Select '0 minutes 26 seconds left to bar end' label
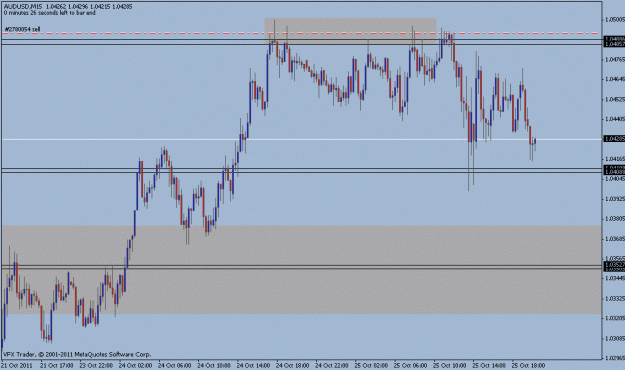This screenshot has width=625, height=370. coord(49,13)
